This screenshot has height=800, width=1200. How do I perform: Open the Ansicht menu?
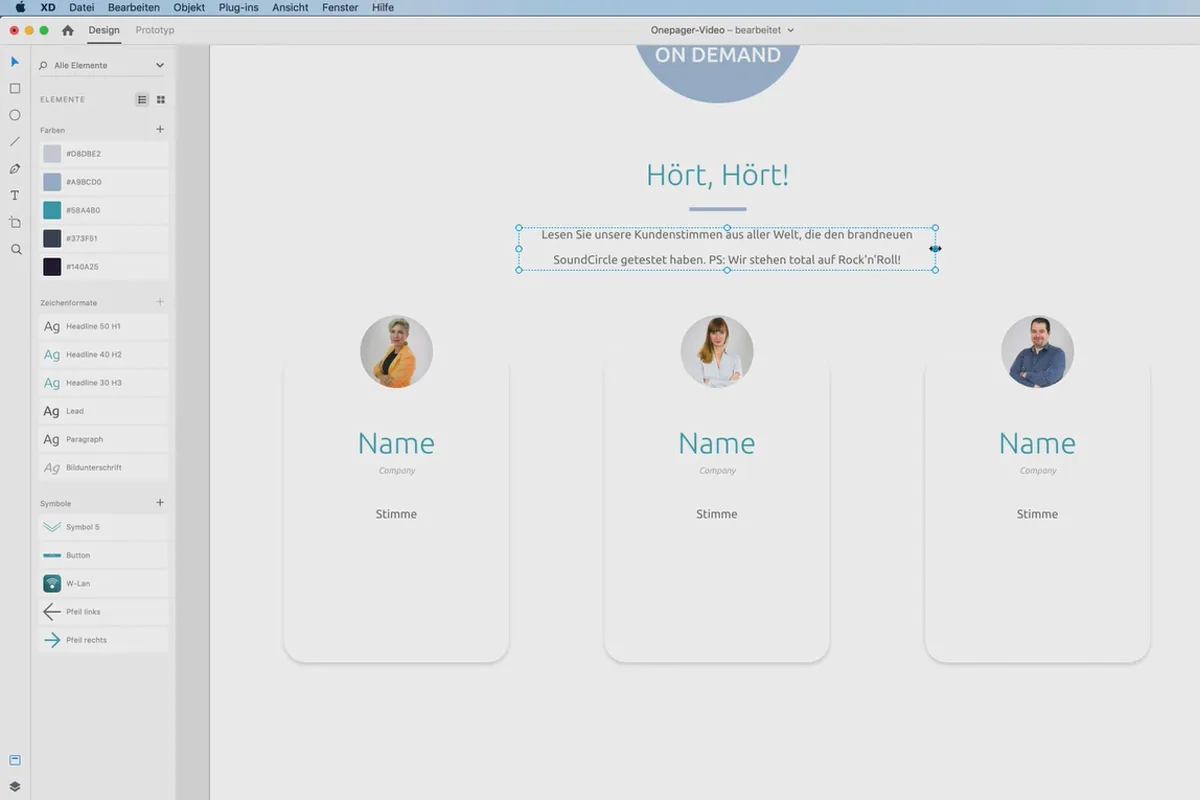point(290,7)
